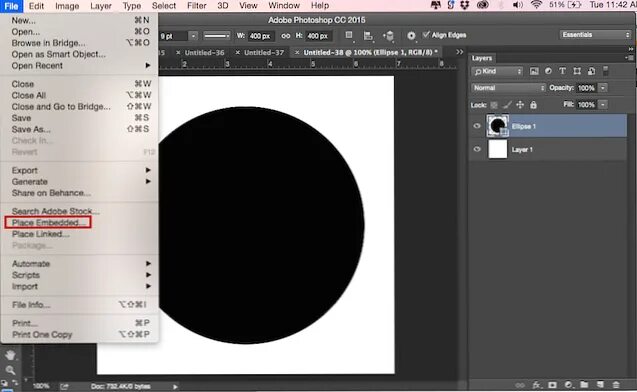Click the Dropbox icon in menu bar
637x392 pixels.
pos(465,5)
